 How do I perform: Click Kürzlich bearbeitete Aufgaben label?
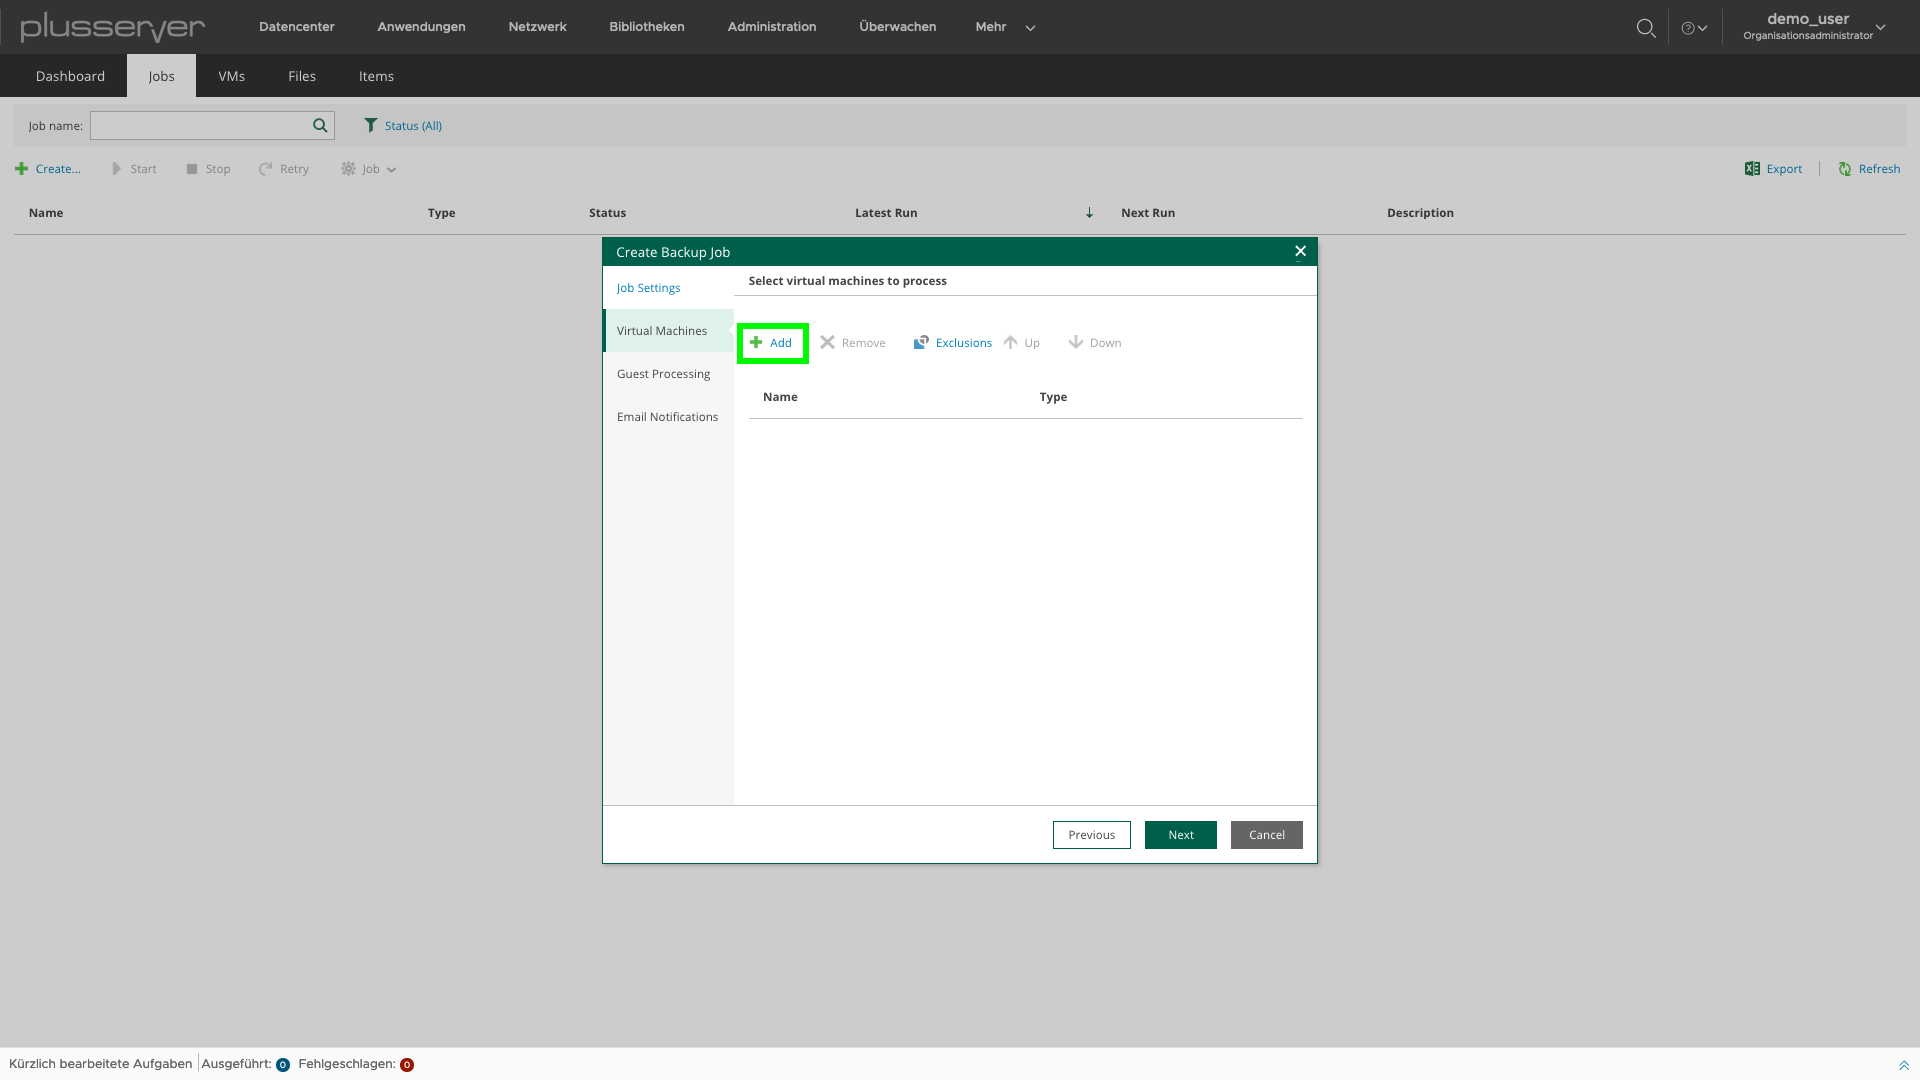click(x=100, y=1064)
